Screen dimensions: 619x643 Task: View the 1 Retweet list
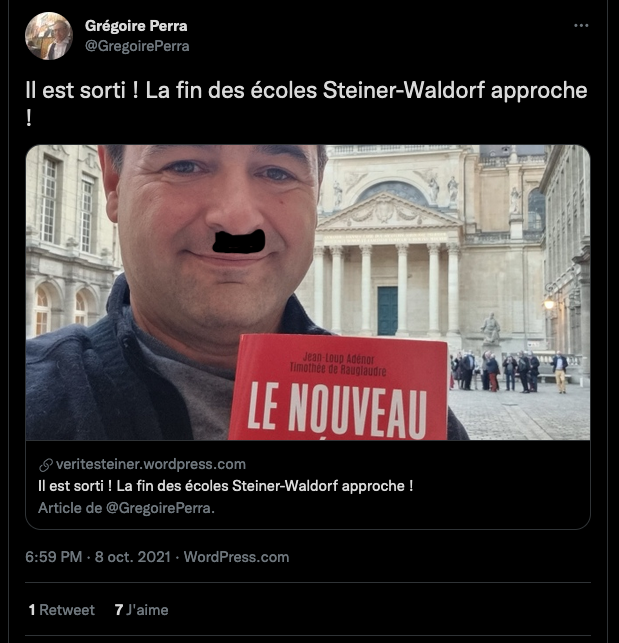(62, 610)
